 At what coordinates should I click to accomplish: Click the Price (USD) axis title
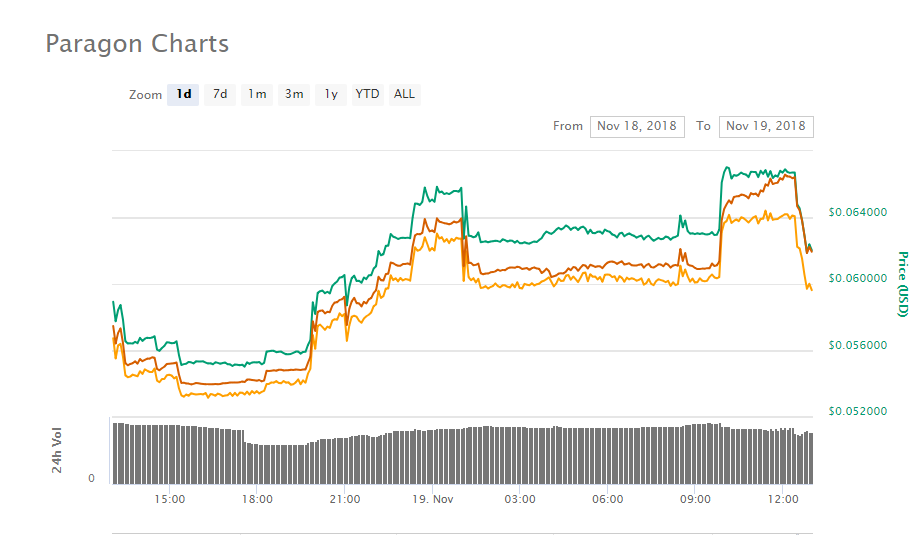click(x=903, y=284)
